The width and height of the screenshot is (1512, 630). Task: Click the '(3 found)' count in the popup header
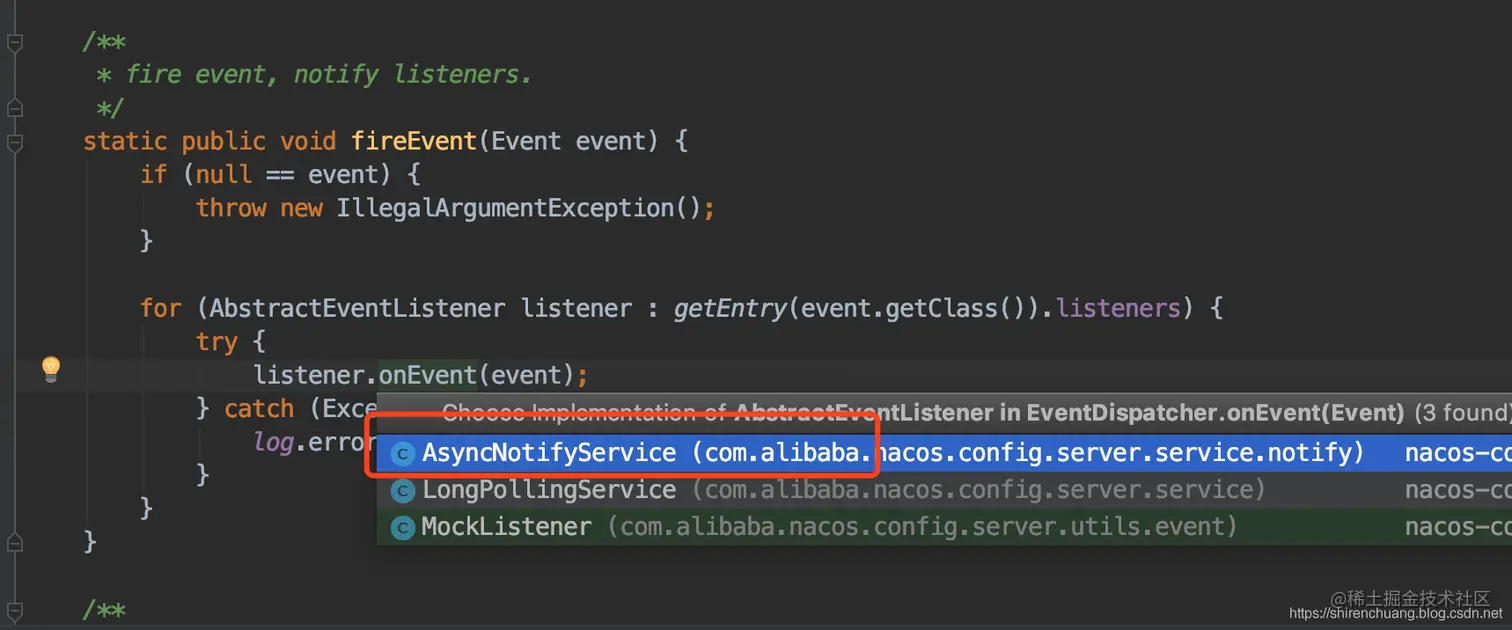pos(1461,413)
